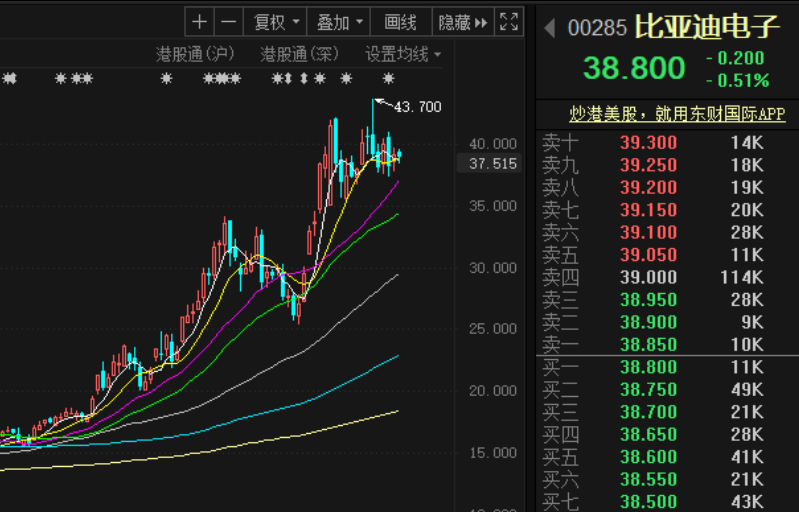Click 49K volume at 买二

click(747, 389)
